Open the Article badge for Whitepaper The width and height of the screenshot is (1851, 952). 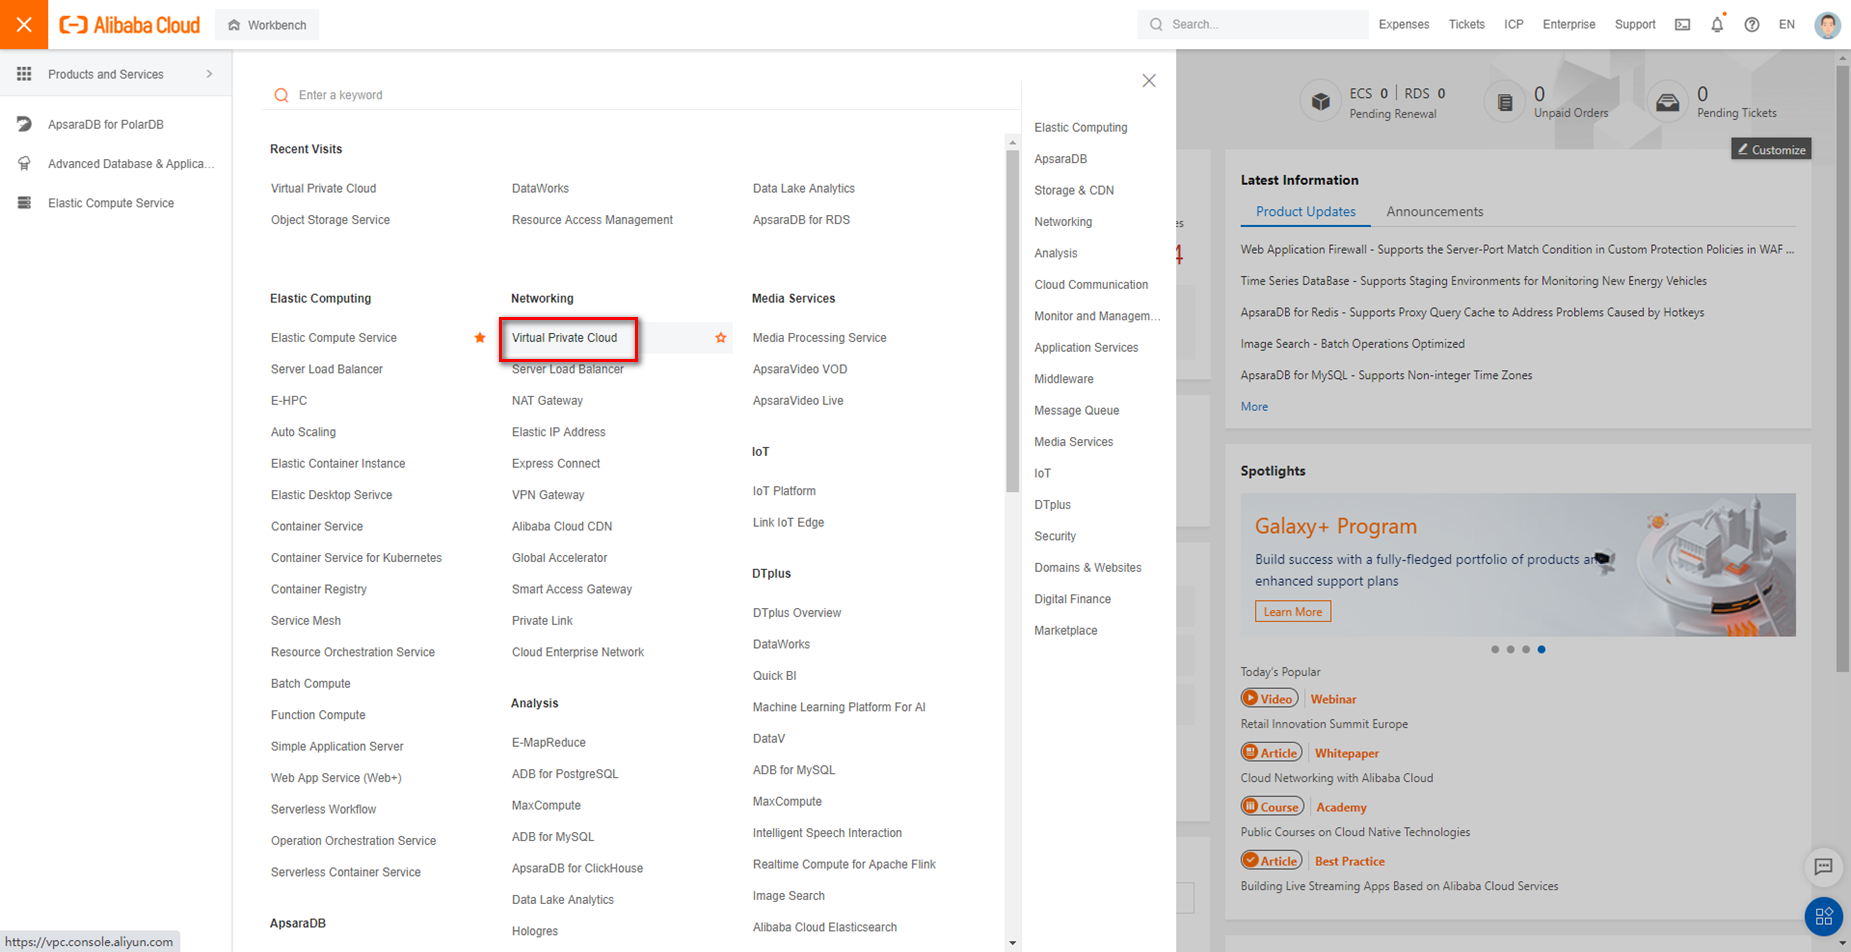pos(1271,753)
